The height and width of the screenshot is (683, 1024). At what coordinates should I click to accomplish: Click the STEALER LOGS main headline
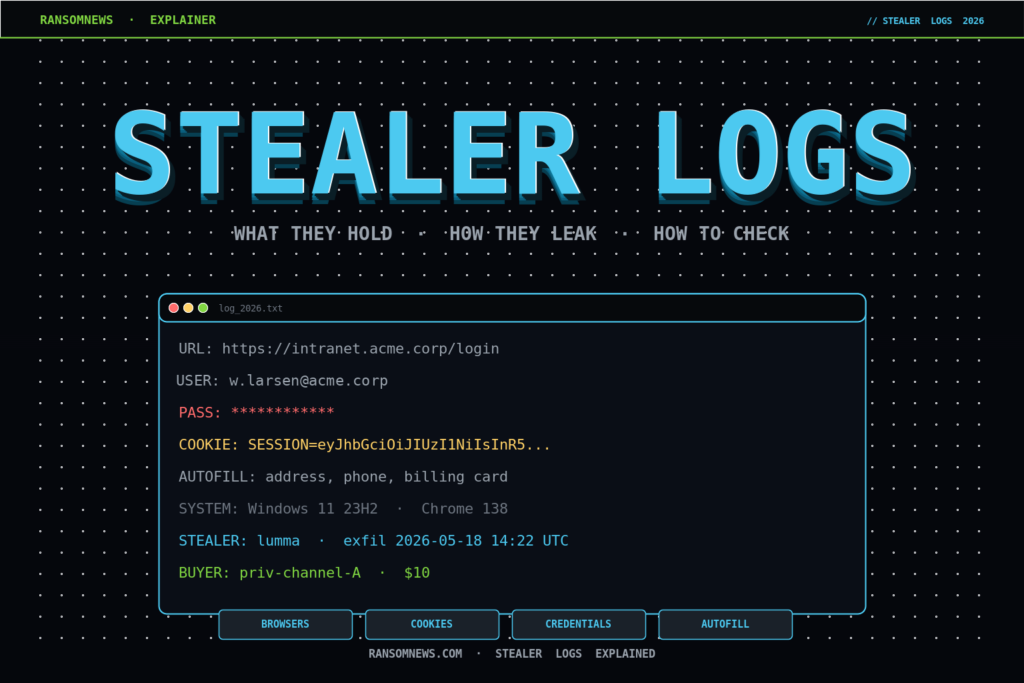coord(514,155)
